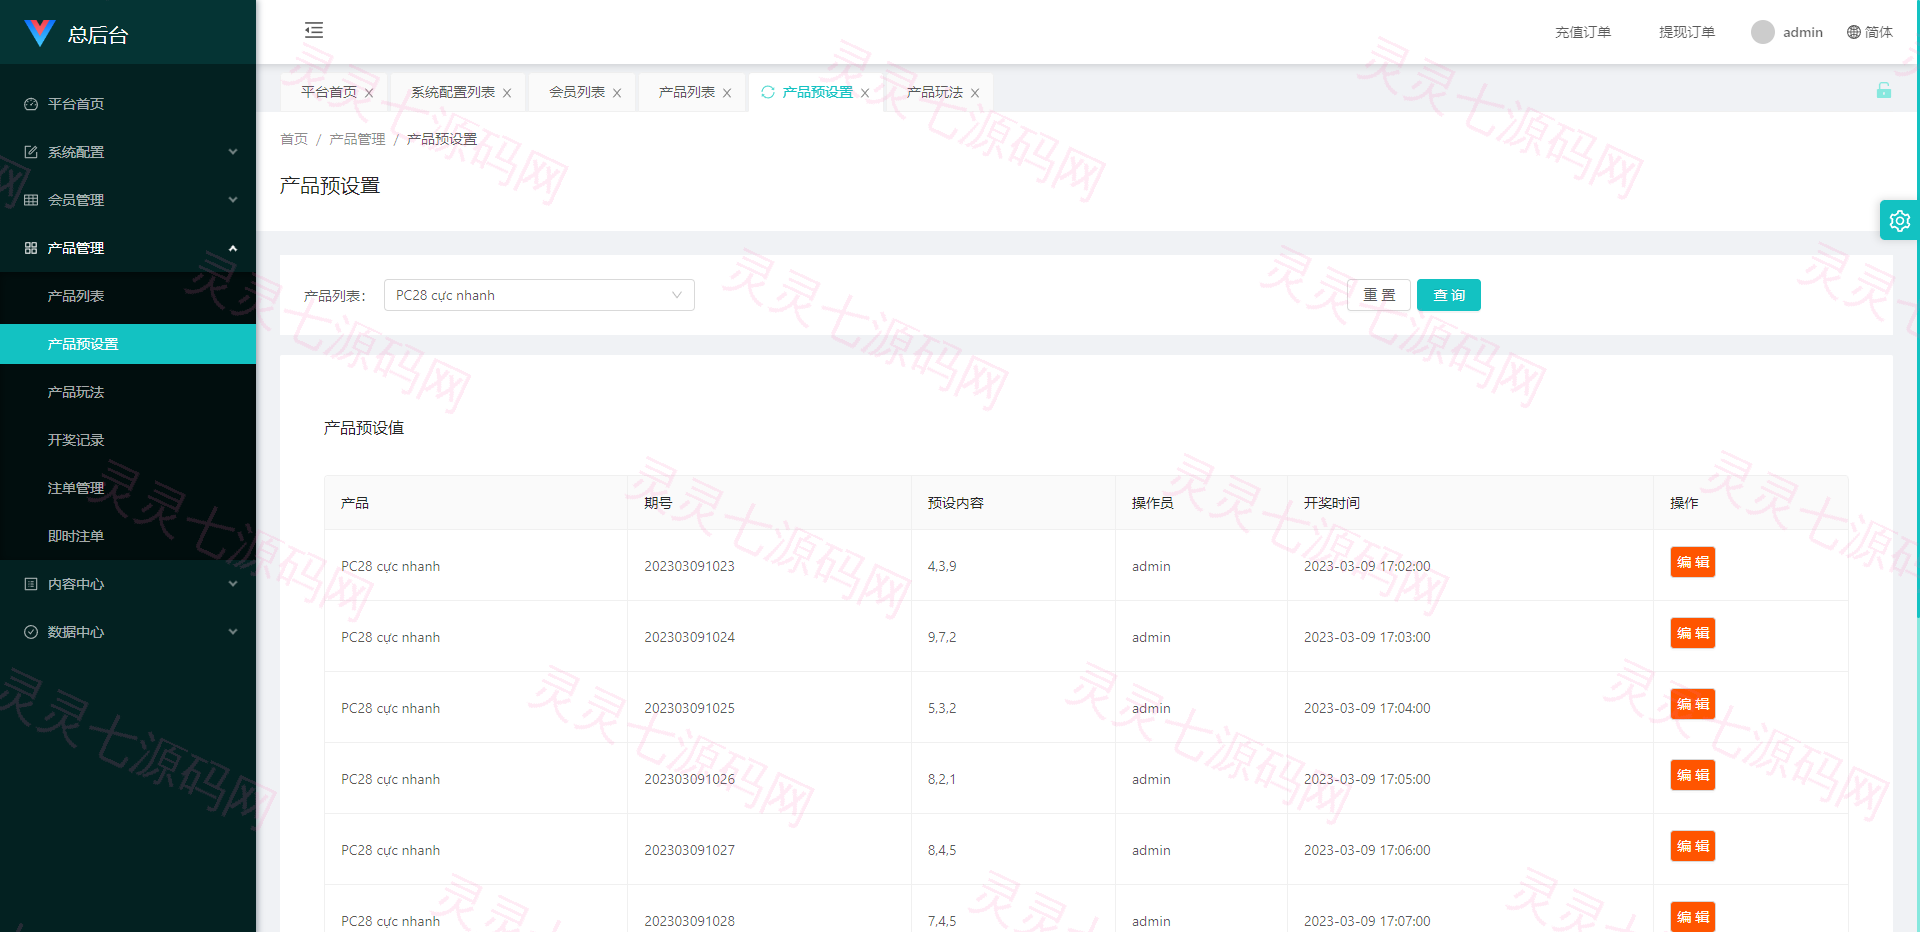Click 首页 in the breadcrumb

[x=294, y=139]
